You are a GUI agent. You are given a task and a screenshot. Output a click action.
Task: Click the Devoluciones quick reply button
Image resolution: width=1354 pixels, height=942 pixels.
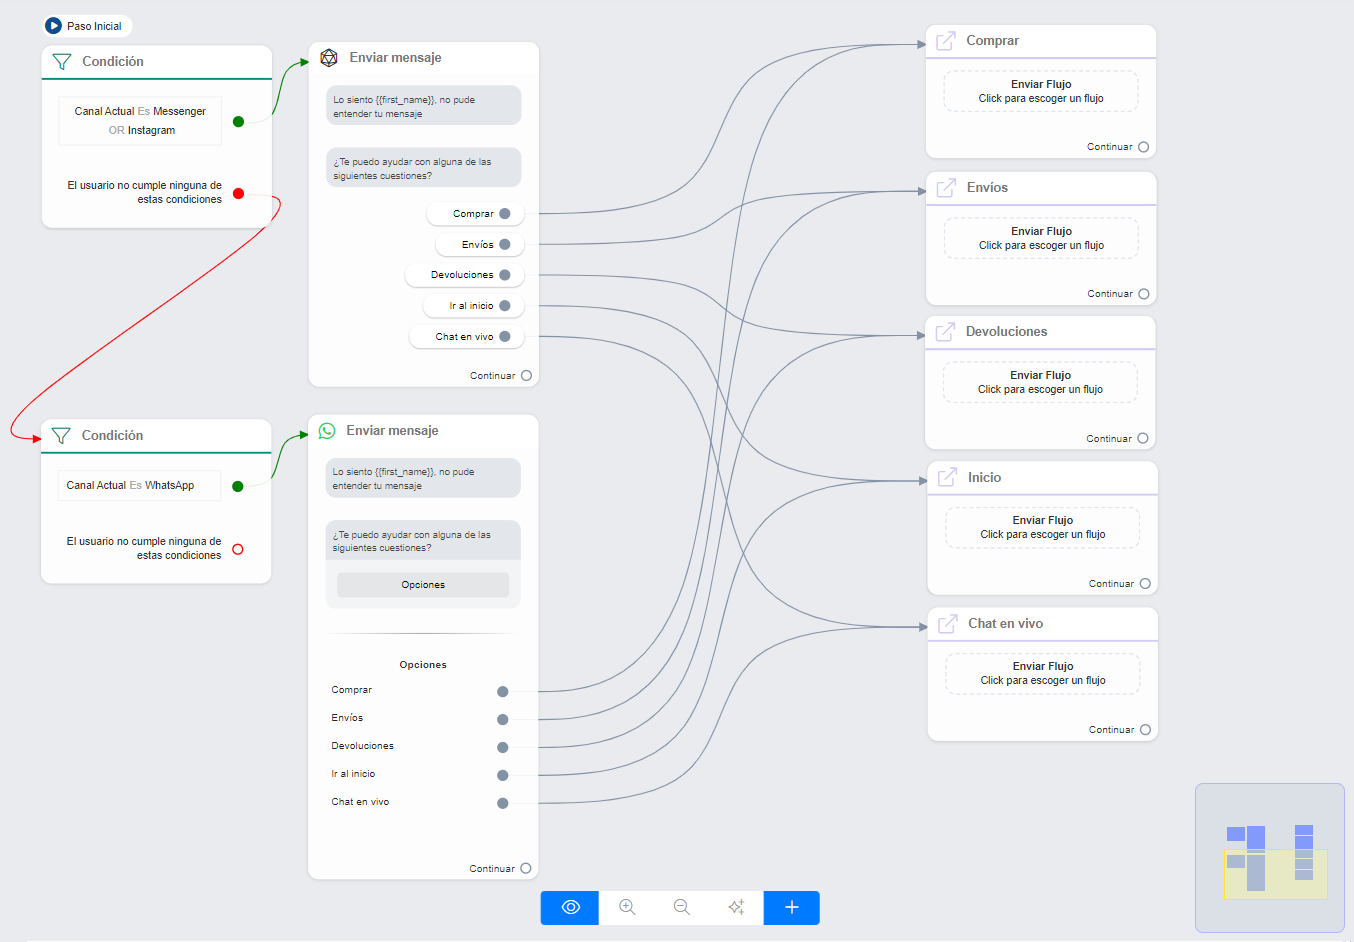coord(463,275)
